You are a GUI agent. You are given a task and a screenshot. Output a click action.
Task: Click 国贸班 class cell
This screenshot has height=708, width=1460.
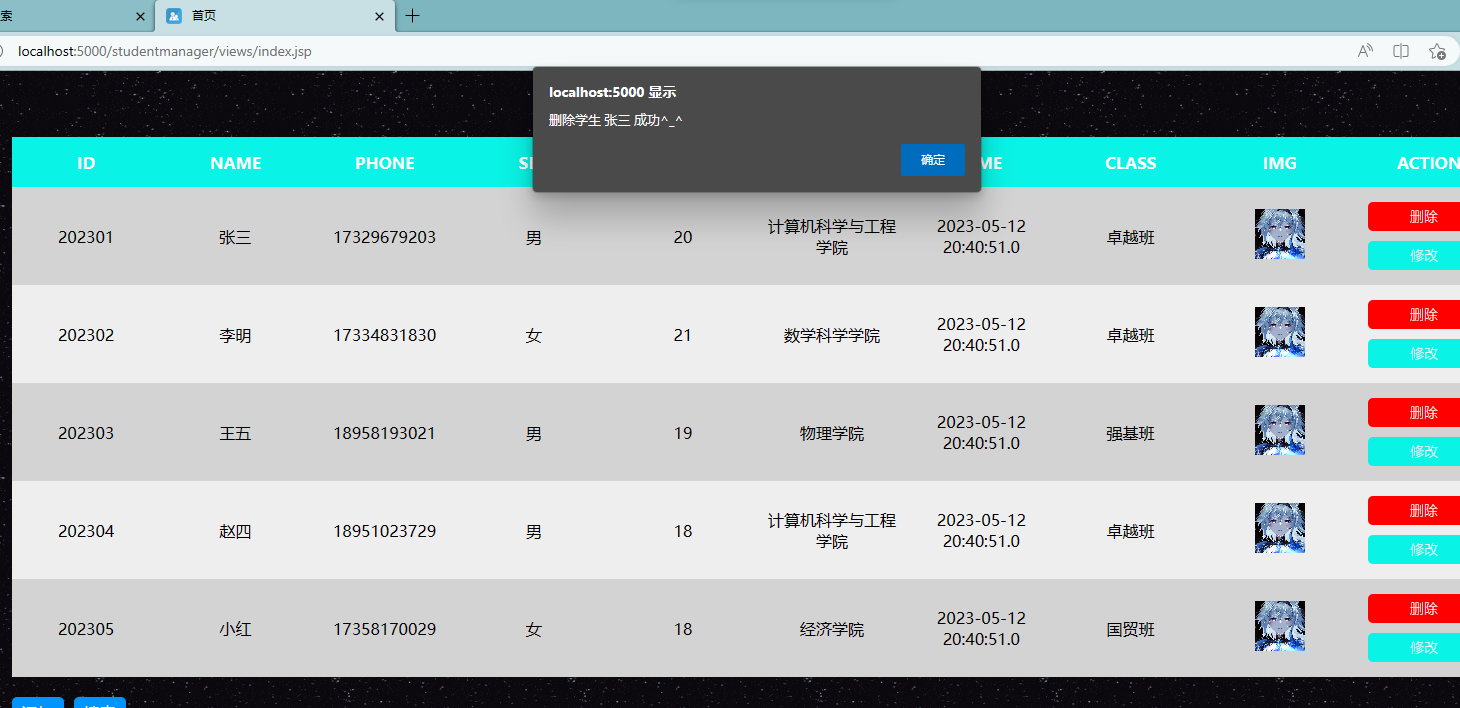tap(1130, 629)
